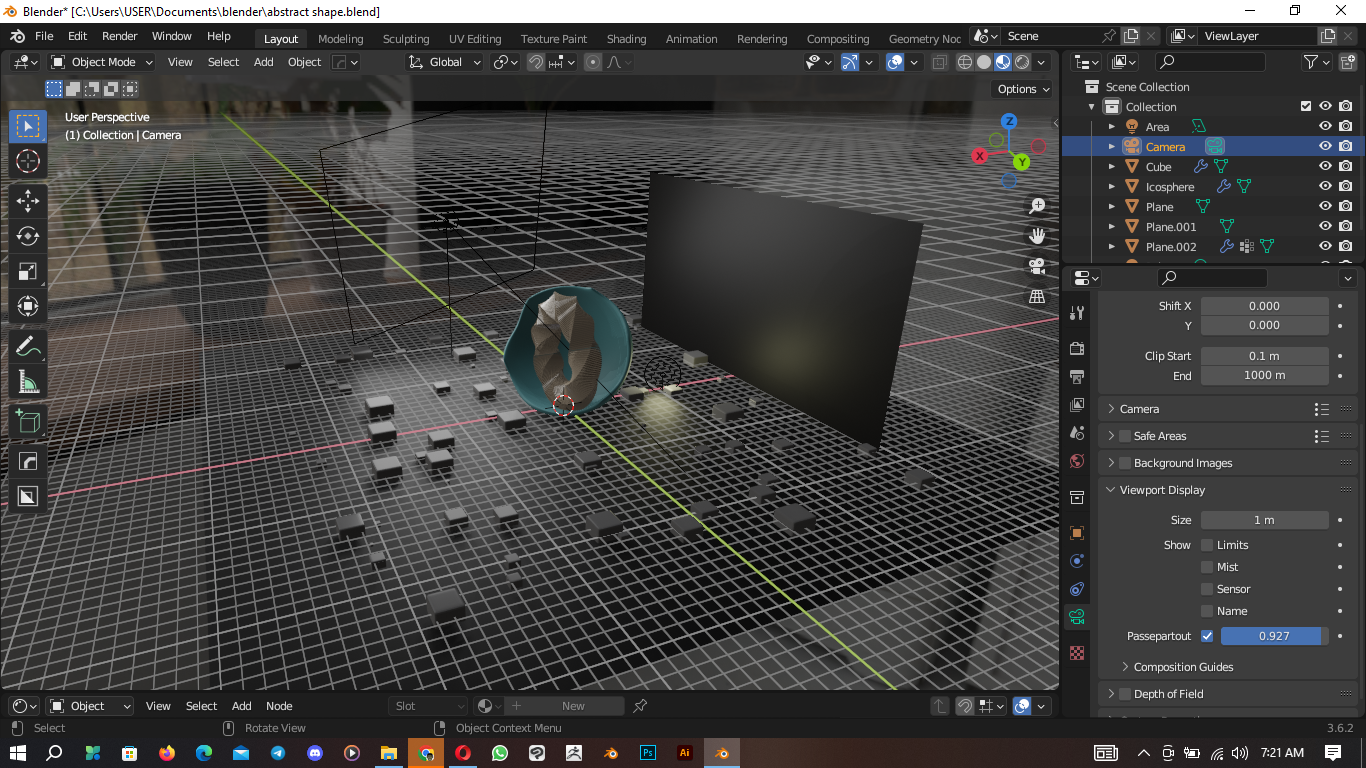Switch to the UV Editing workspace tab
Viewport: 1366px width, 768px height.
click(475, 39)
